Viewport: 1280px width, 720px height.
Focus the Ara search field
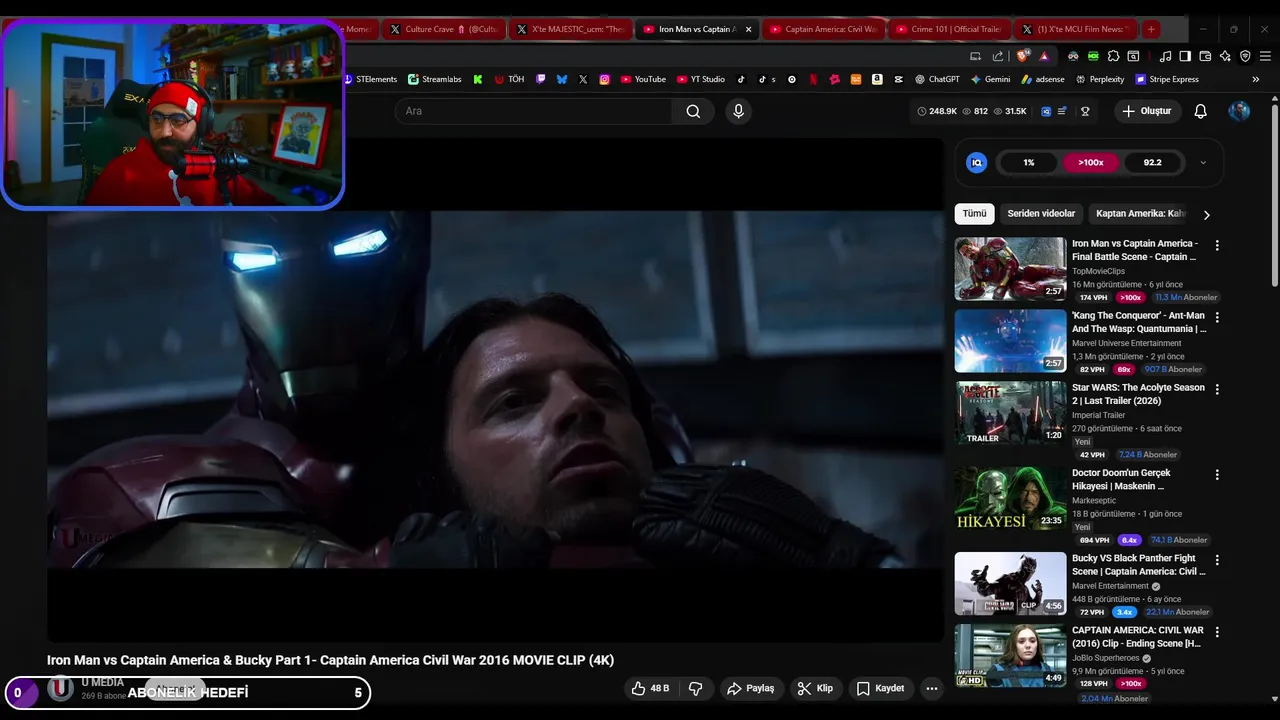534,111
